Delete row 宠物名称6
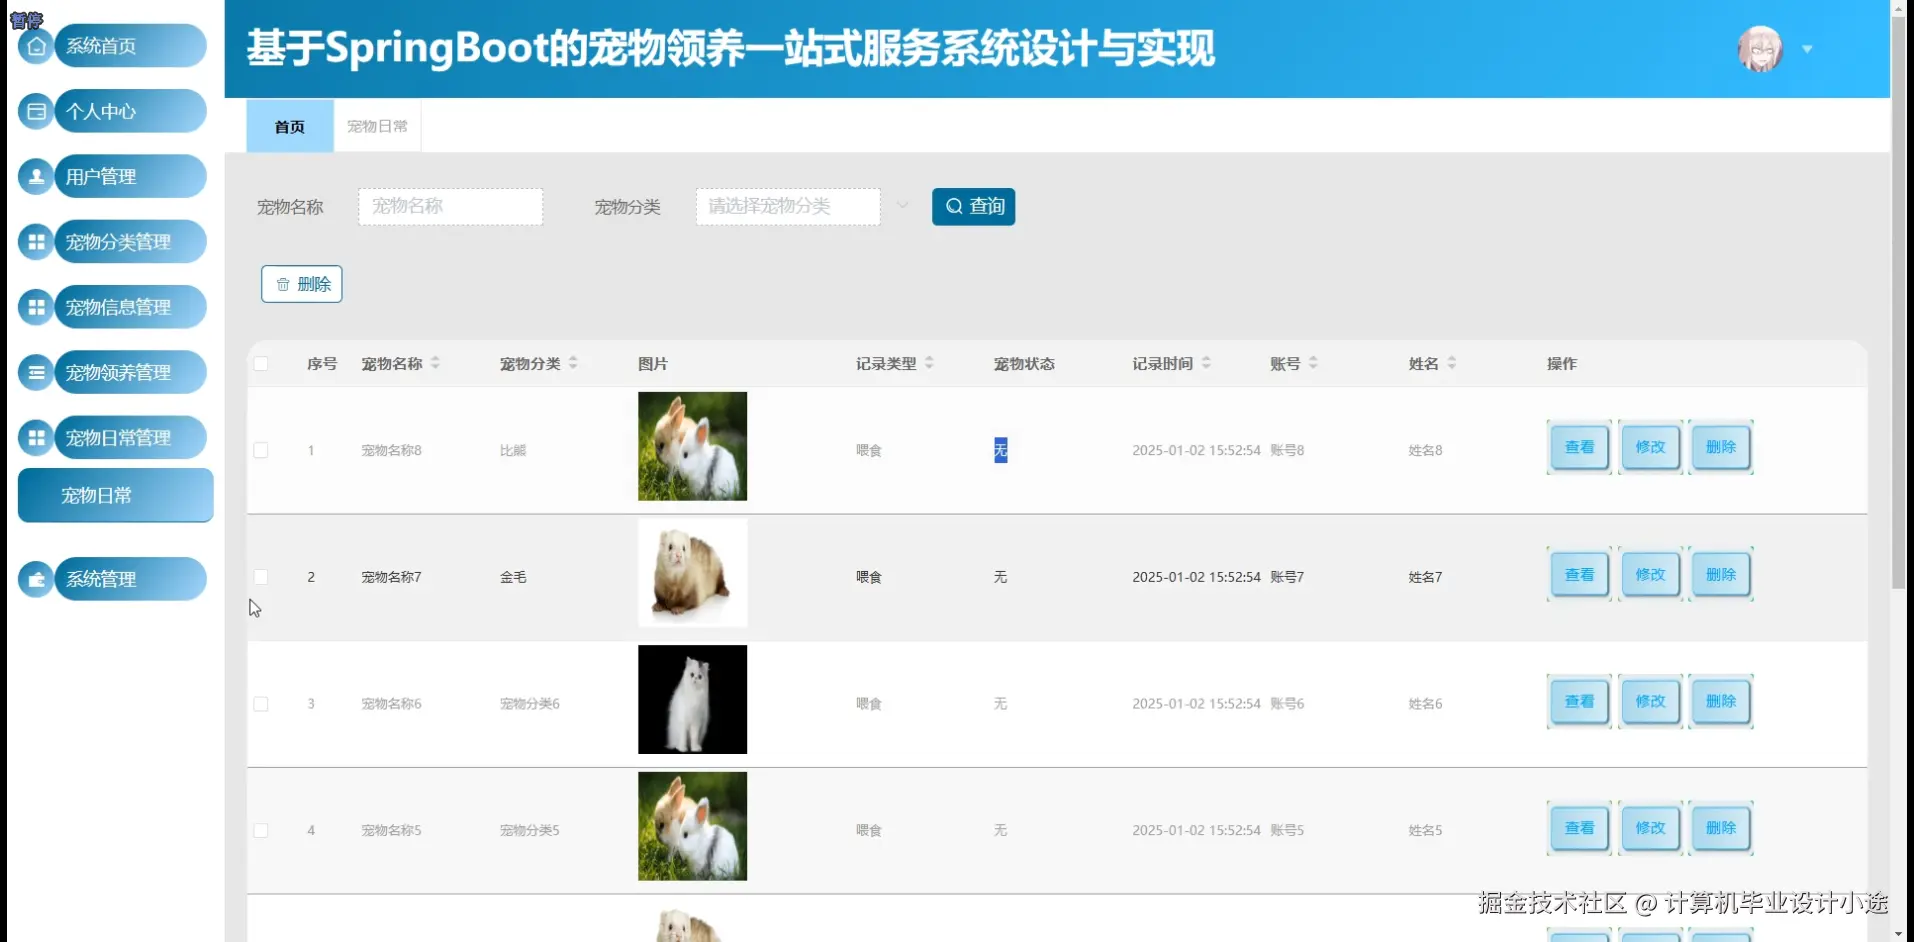 coord(1720,701)
